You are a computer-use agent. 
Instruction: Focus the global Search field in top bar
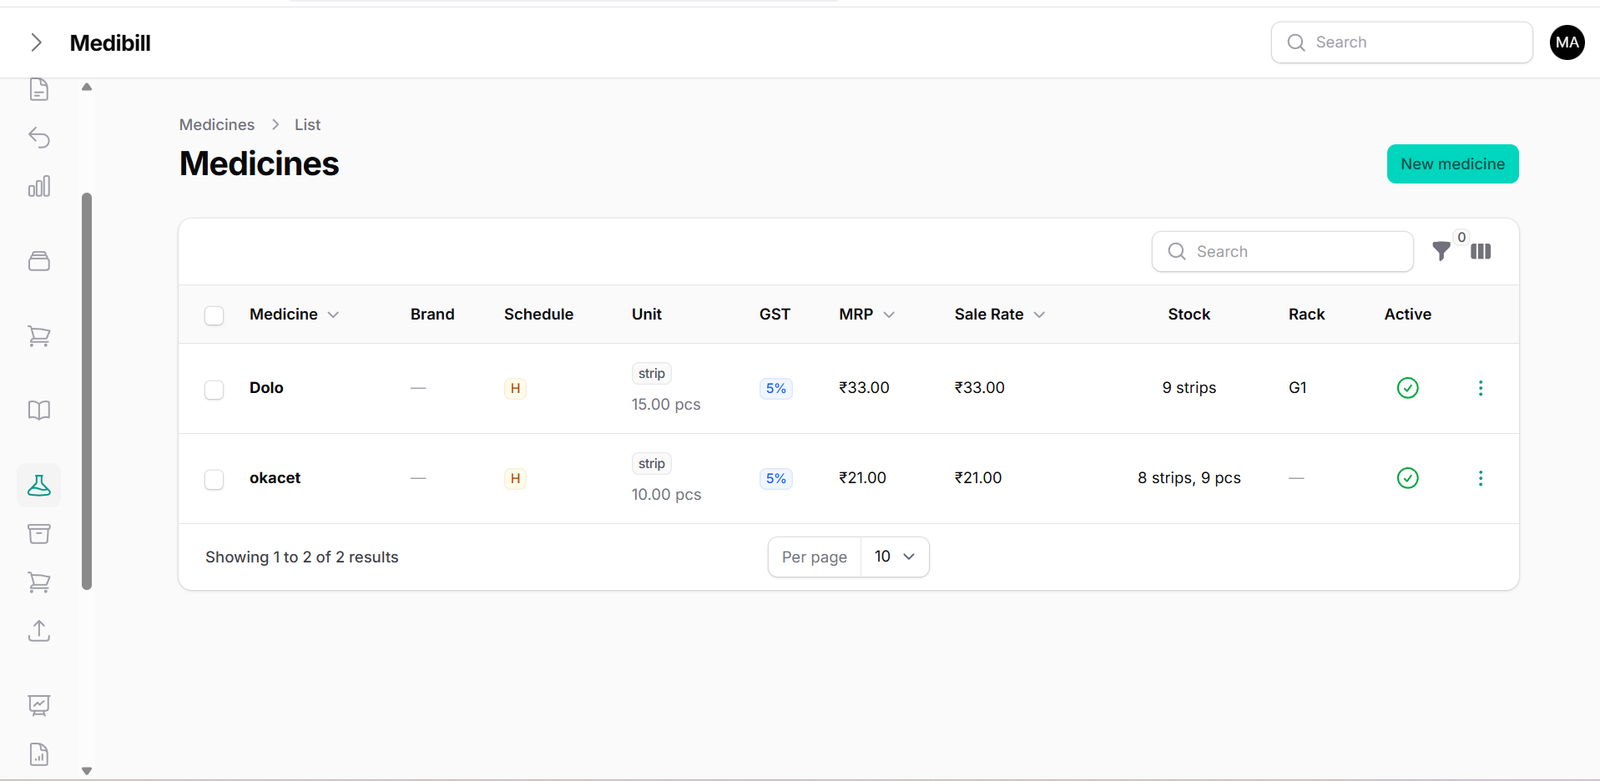(1401, 42)
